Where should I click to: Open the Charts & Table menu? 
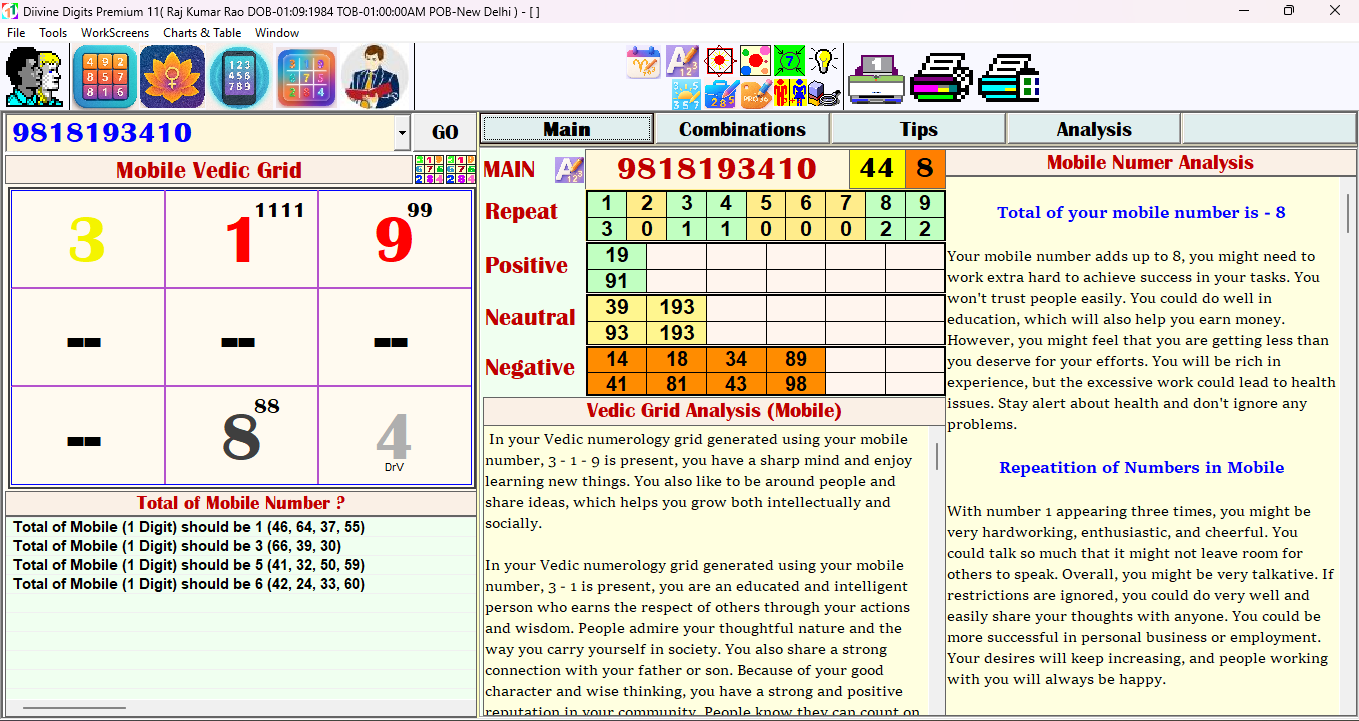click(202, 32)
